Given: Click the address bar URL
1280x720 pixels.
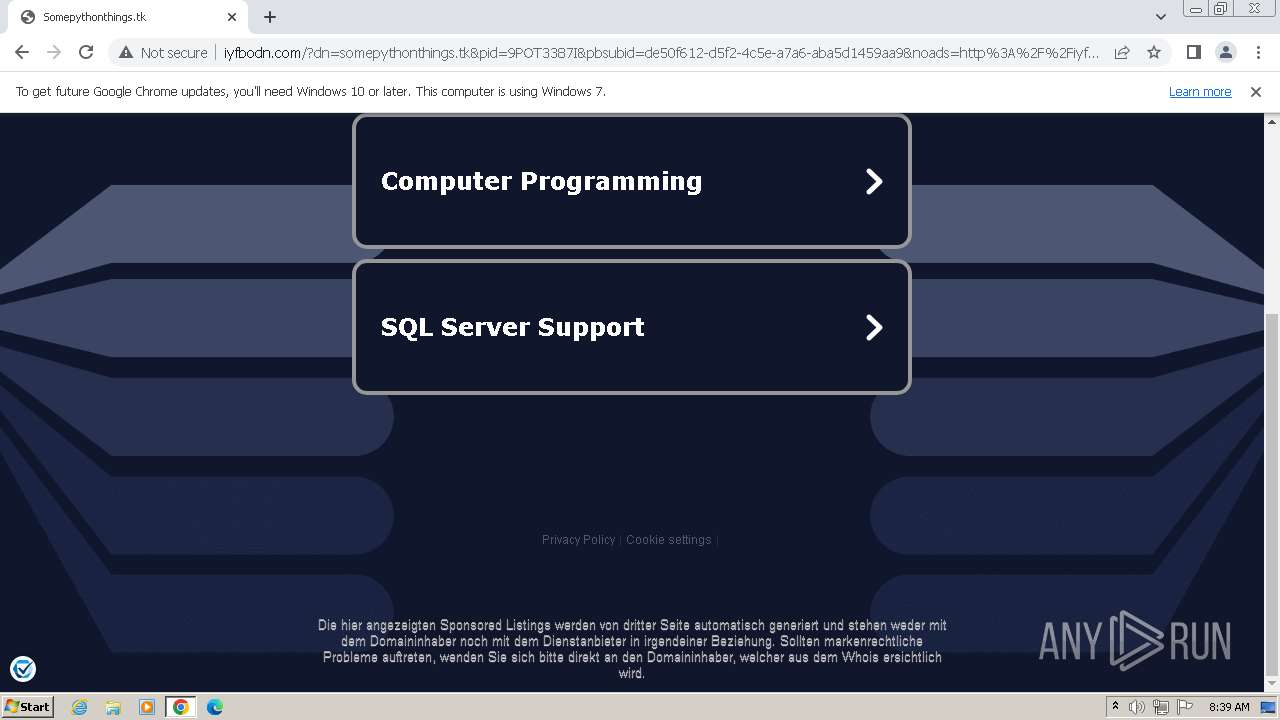Looking at the screenshot, I should click(x=661, y=52).
